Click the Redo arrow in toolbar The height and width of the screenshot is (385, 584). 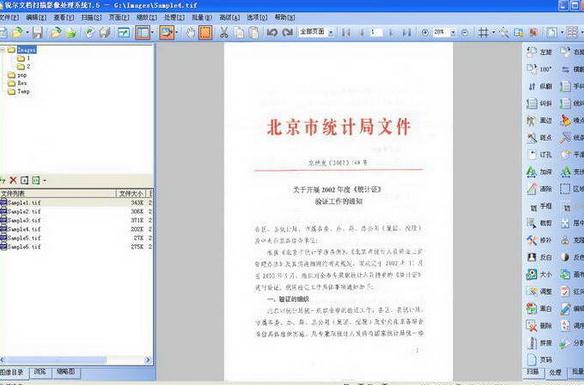pos(288,33)
